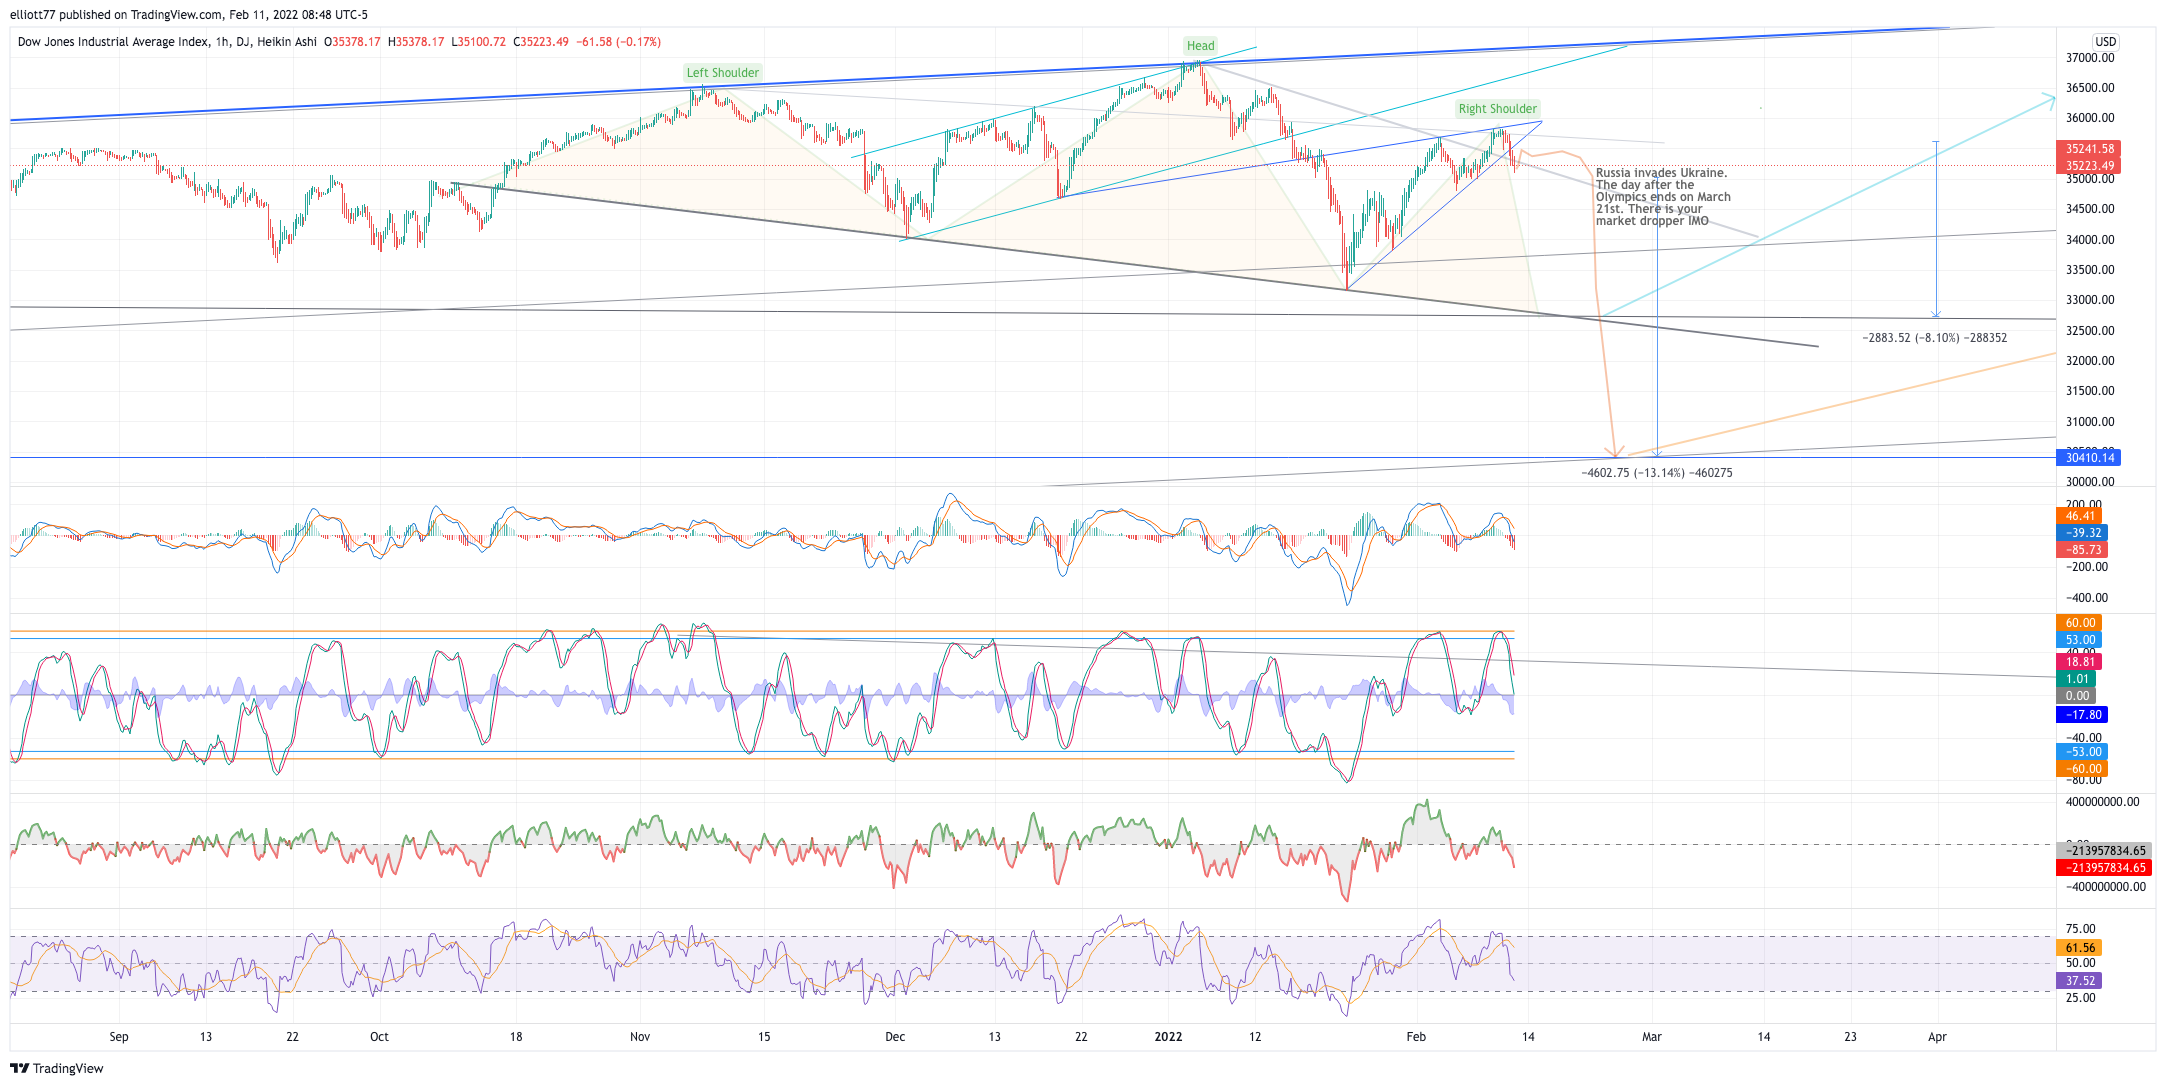
Task: Select the Right Shoulder label
Action: pyautogui.click(x=1497, y=109)
